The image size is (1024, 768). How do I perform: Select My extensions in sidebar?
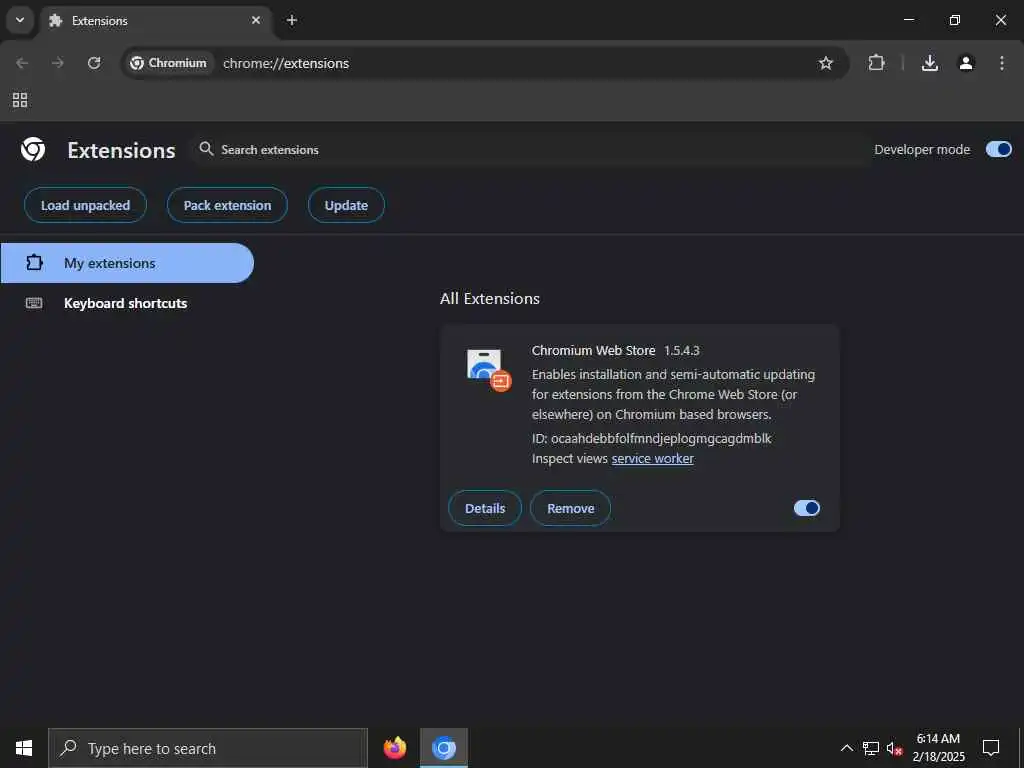(127, 263)
